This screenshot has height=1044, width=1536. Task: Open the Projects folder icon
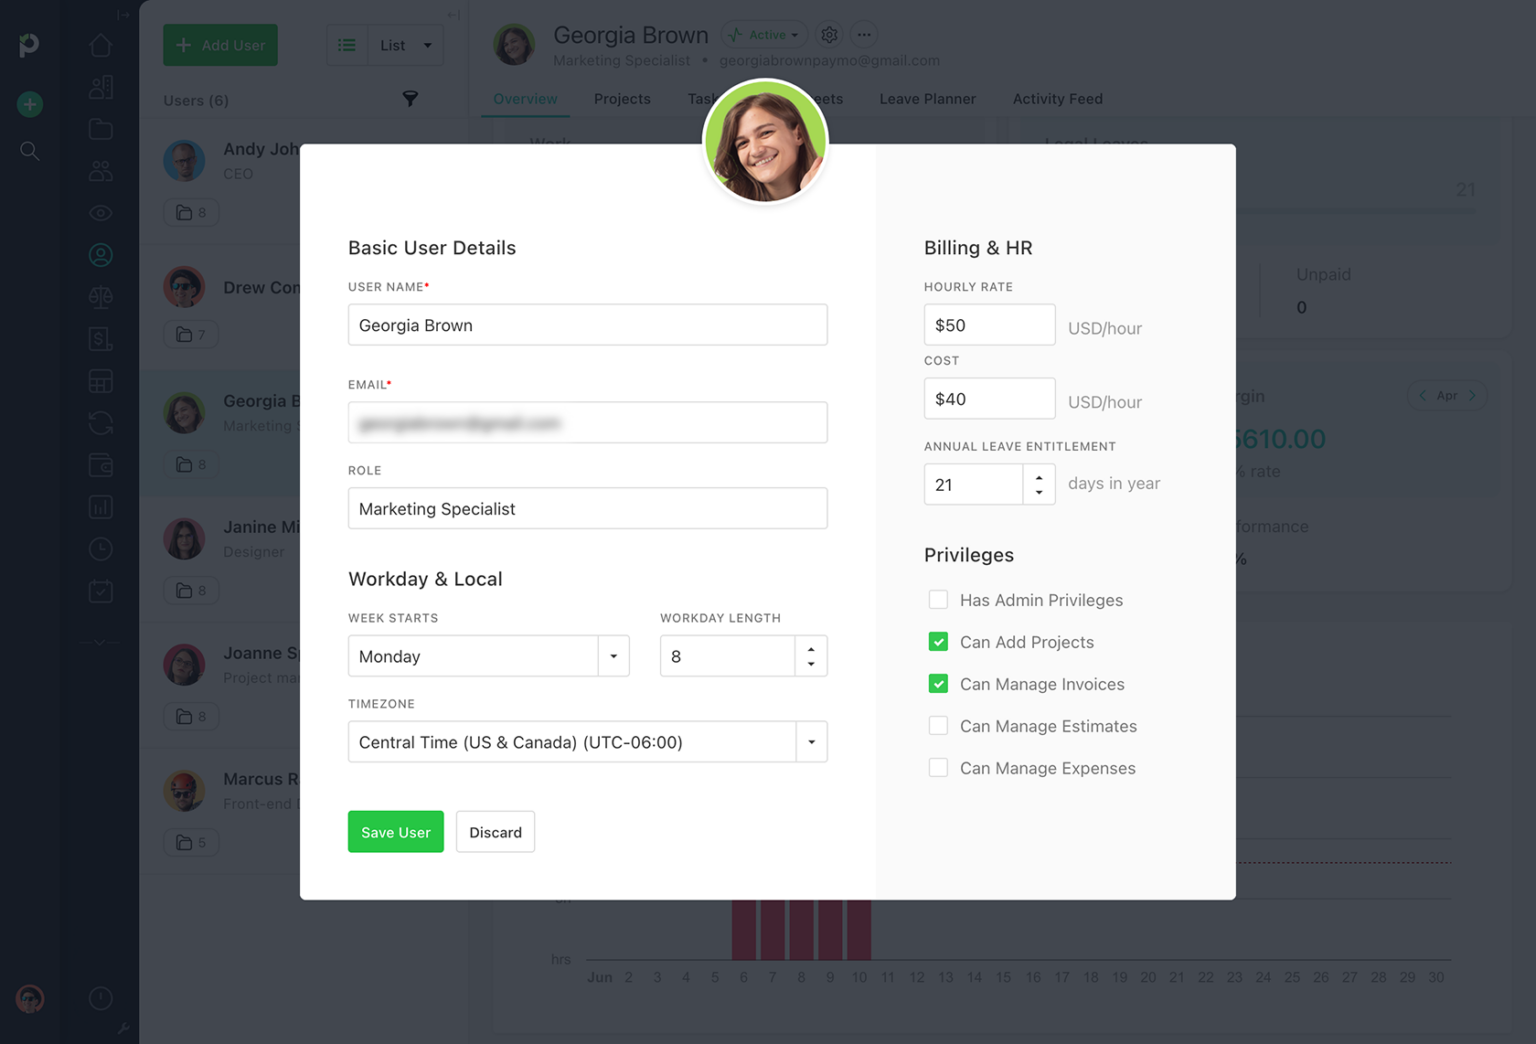point(100,129)
